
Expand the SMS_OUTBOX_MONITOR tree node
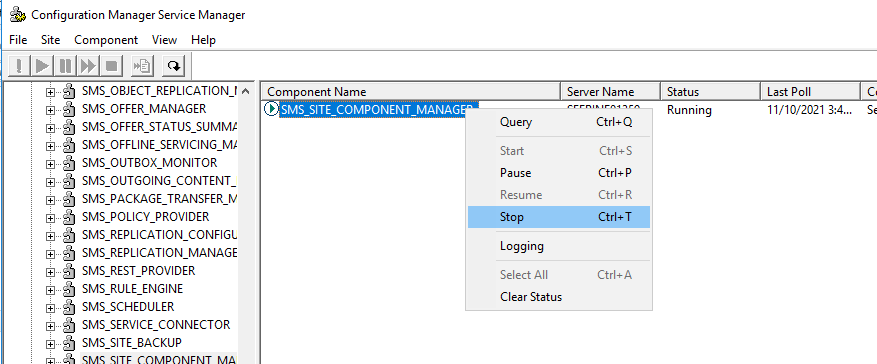coord(50,164)
